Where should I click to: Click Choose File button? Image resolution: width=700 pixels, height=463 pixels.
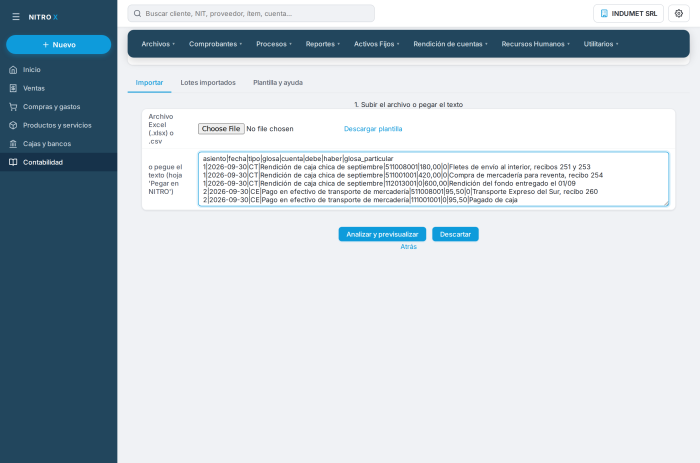click(x=221, y=129)
